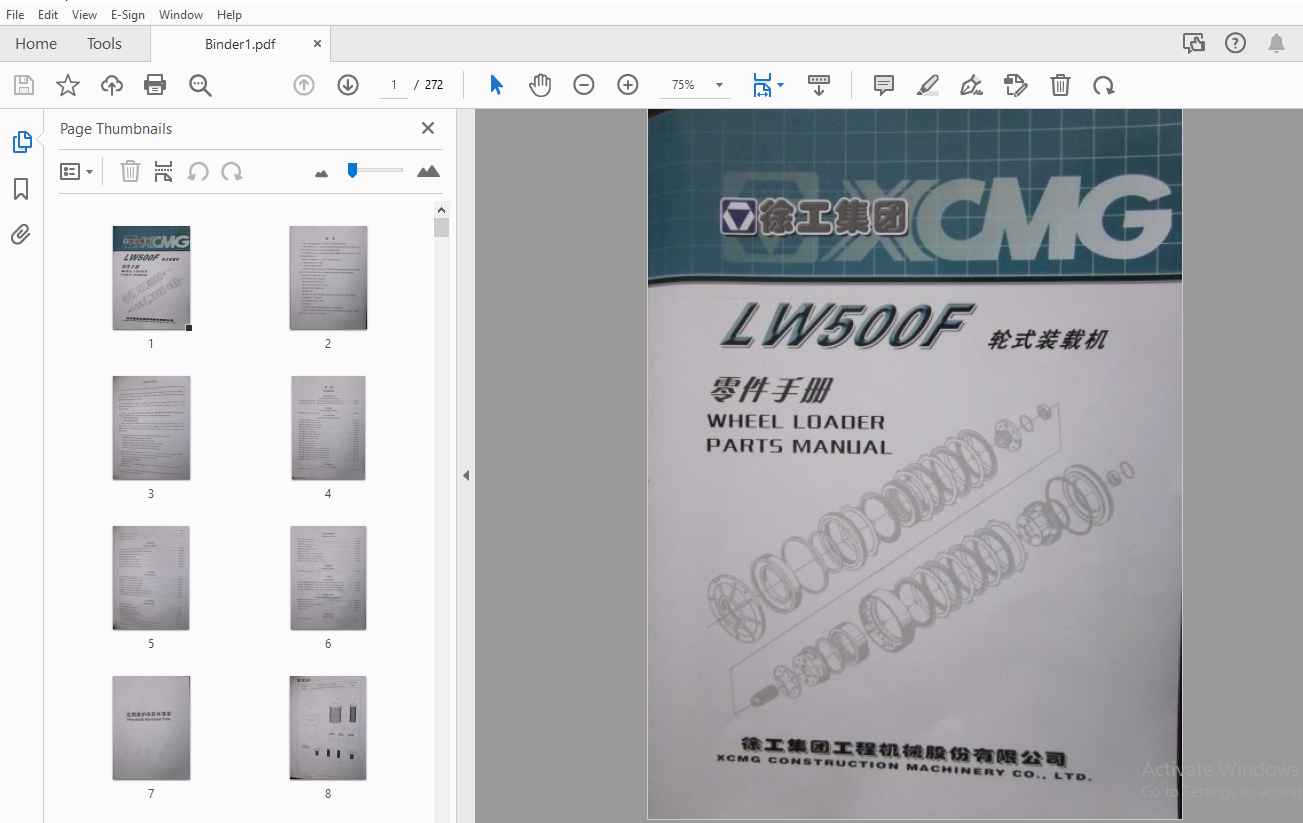
Task: Zoom out with the minus circle icon
Action: 584,85
